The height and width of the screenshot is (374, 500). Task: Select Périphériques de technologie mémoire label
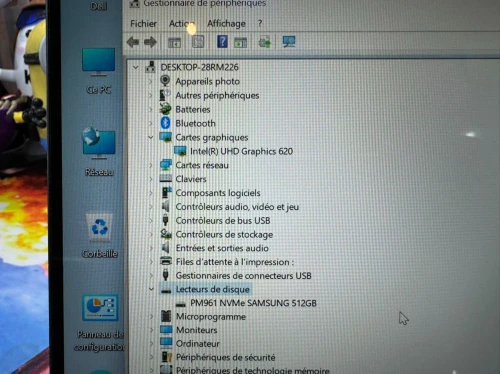(253, 370)
